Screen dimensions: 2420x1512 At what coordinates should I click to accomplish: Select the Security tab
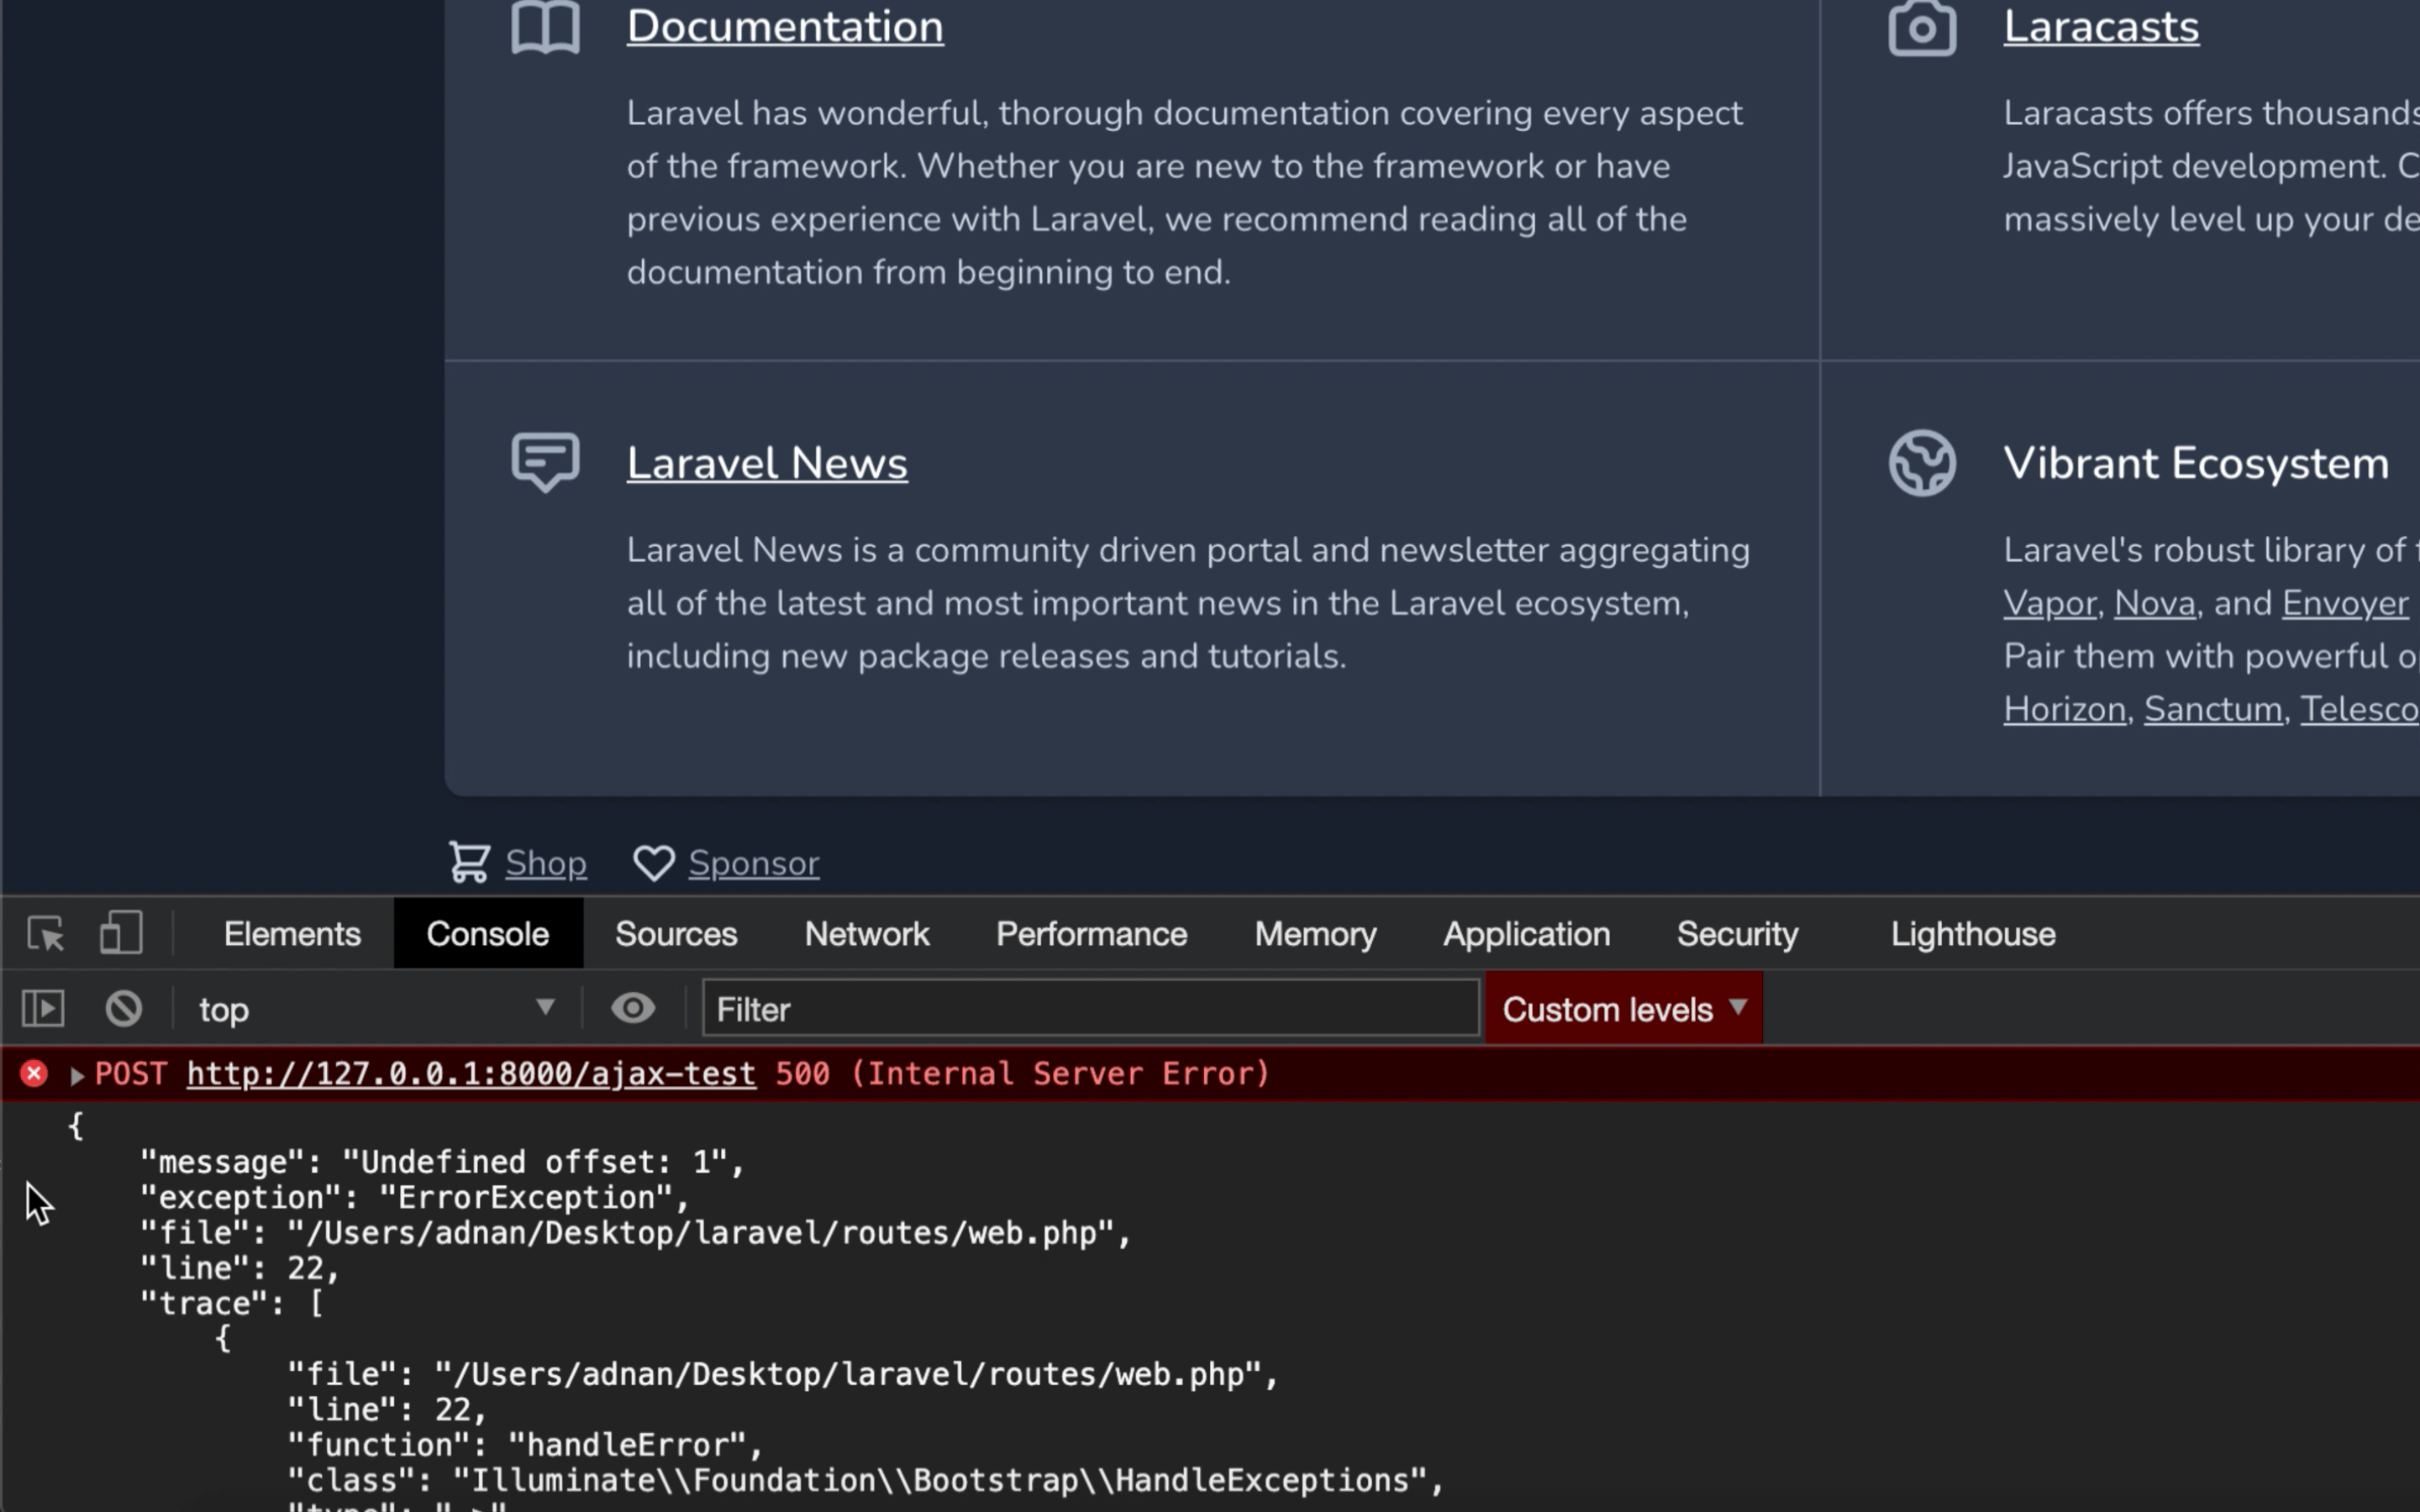[x=1737, y=934]
